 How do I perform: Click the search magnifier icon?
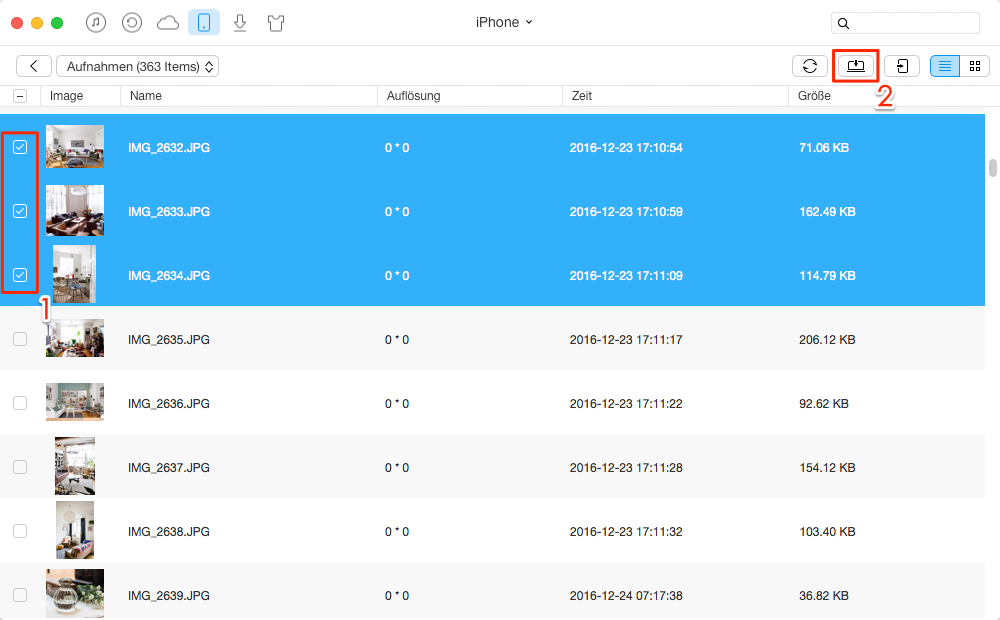[x=843, y=24]
